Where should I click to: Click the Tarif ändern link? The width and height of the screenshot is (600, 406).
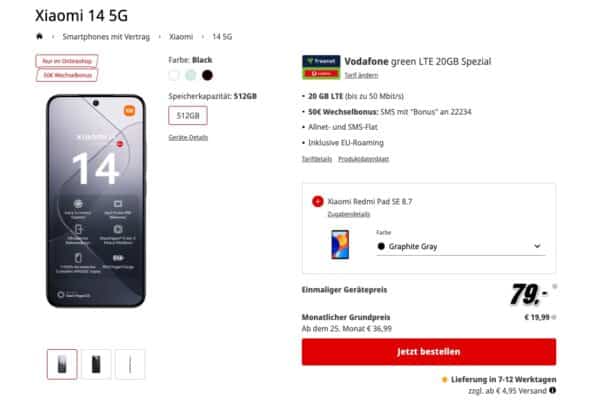361,75
